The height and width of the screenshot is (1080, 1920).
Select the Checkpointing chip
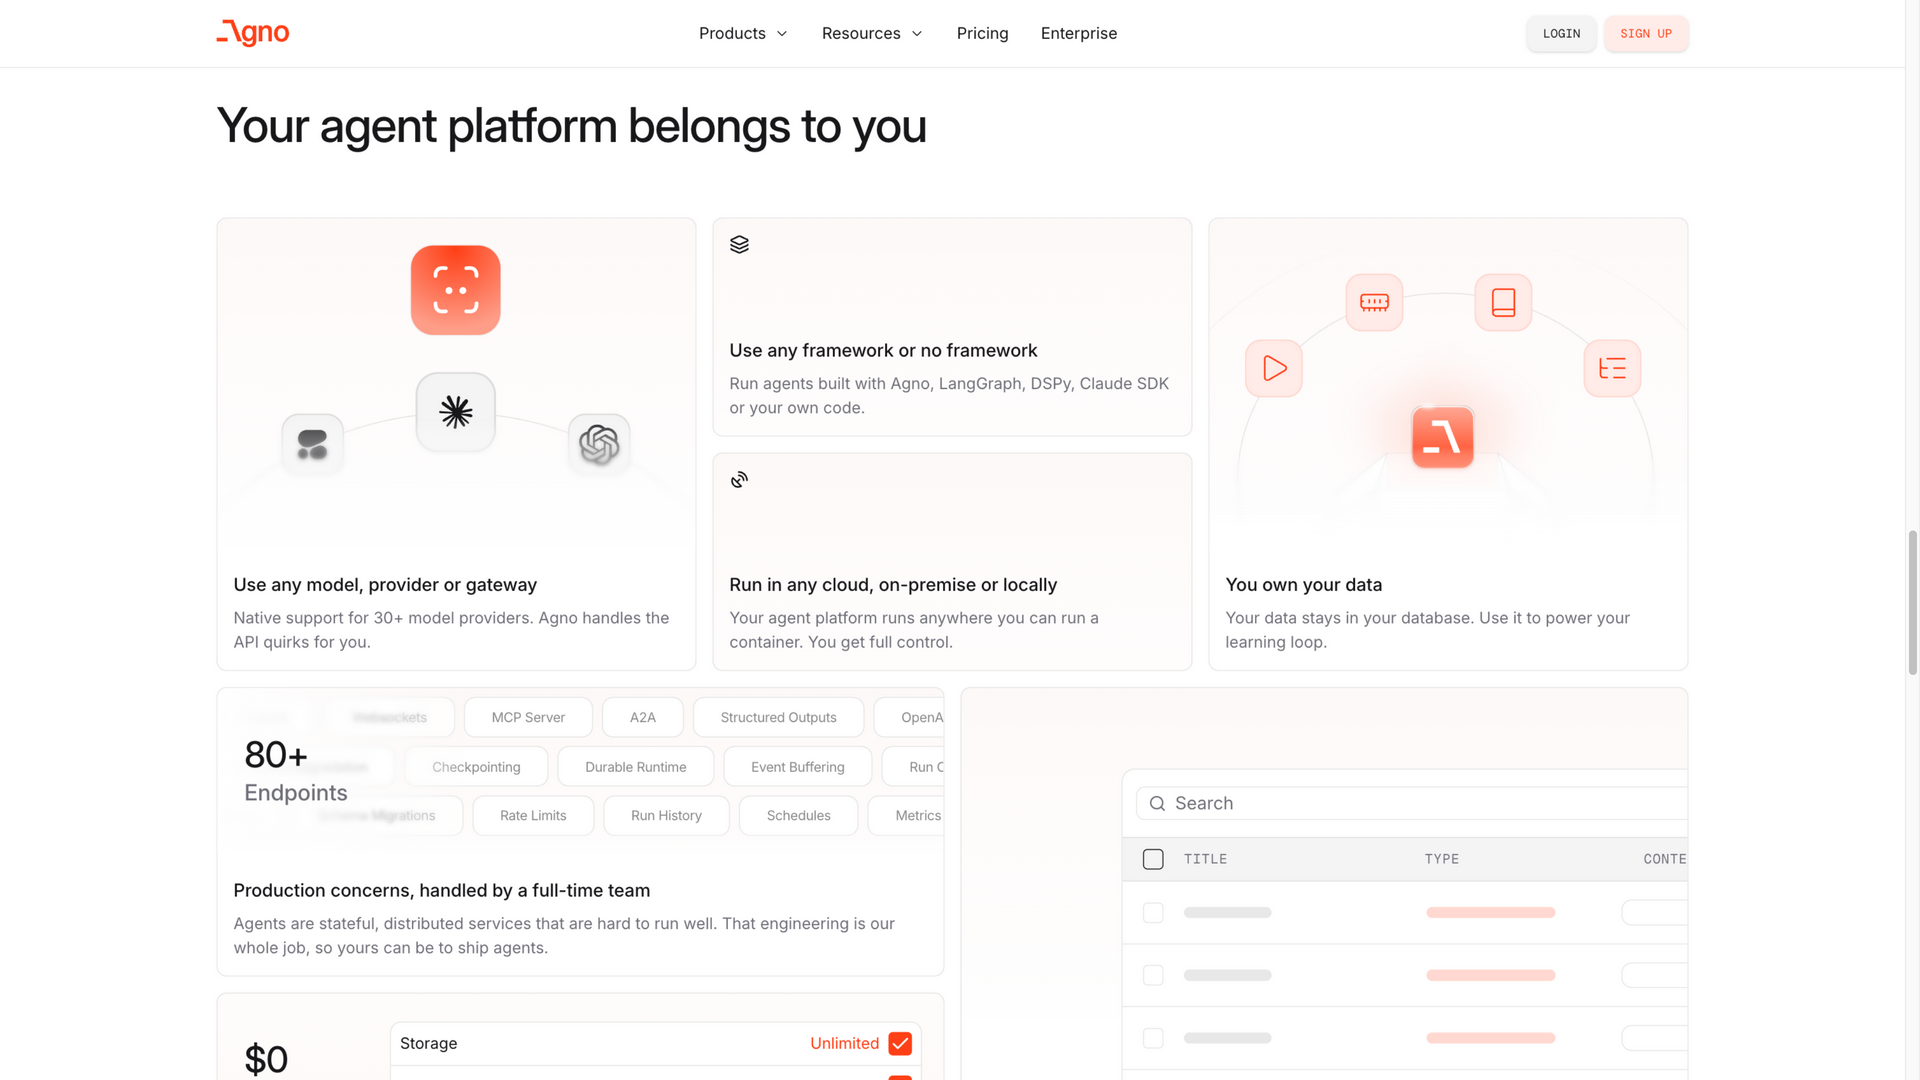pyautogui.click(x=476, y=767)
